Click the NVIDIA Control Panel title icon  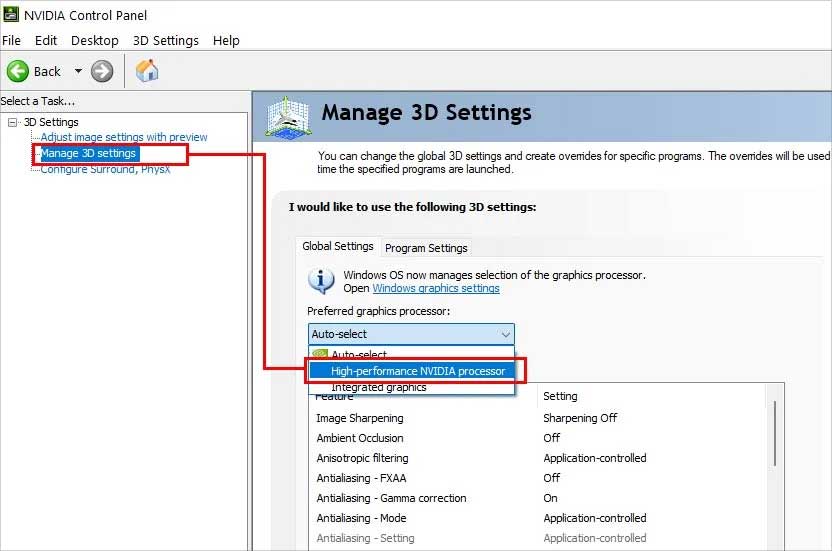point(10,14)
